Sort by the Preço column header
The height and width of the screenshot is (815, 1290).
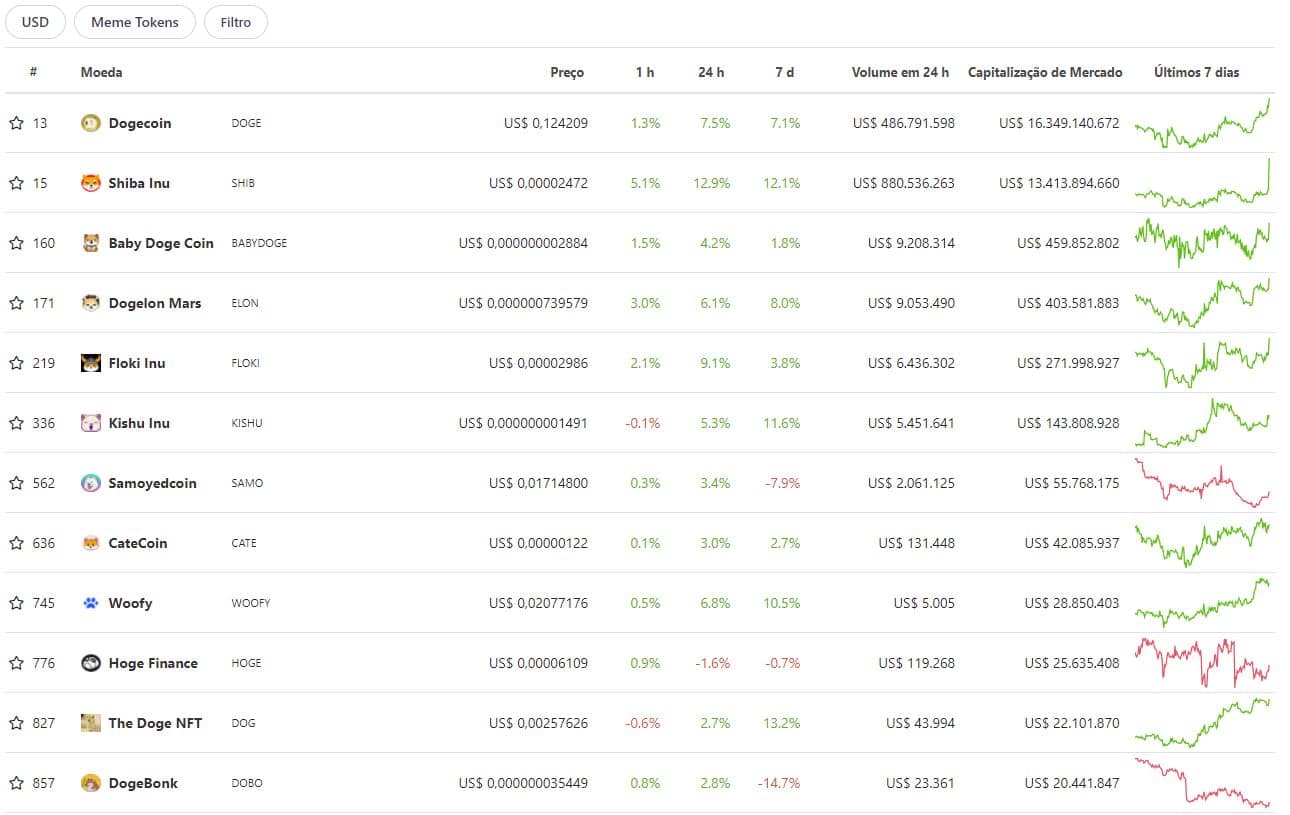click(x=567, y=72)
